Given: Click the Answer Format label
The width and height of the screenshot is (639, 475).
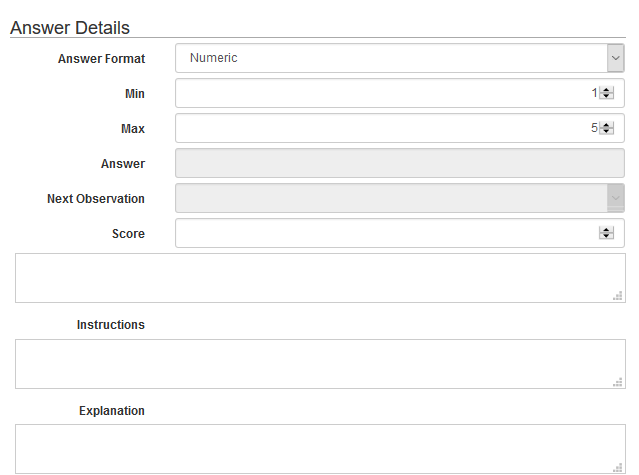Looking at the screenshot, I should pyautogui.click(x=101, y=59).
